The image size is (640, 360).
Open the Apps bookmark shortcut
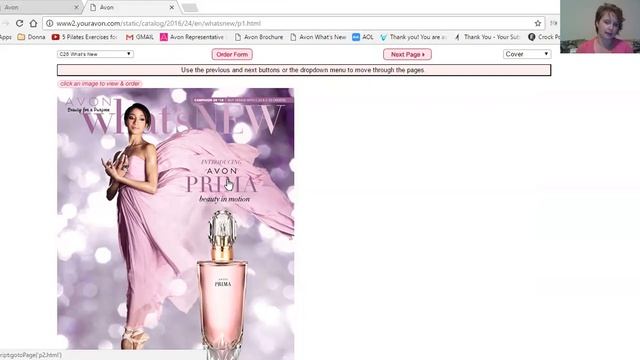click(6, 37)
